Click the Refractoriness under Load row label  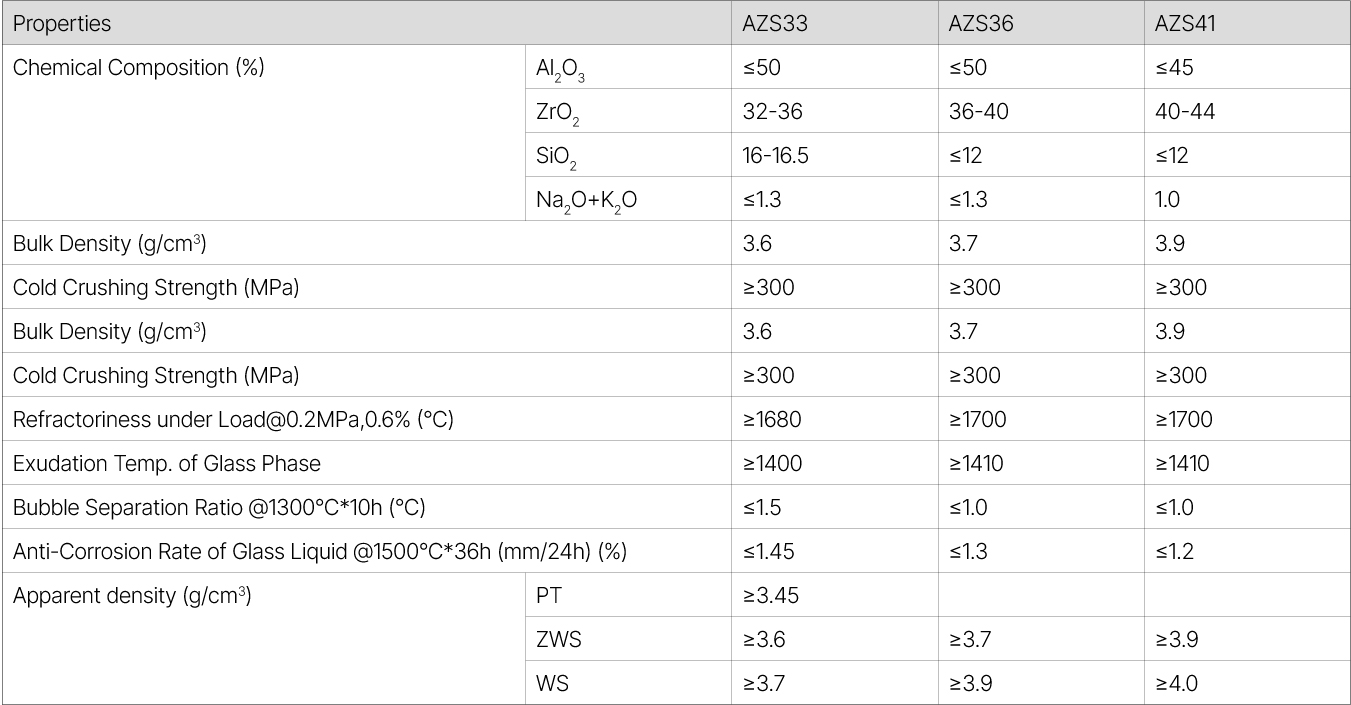coord(233,419)
